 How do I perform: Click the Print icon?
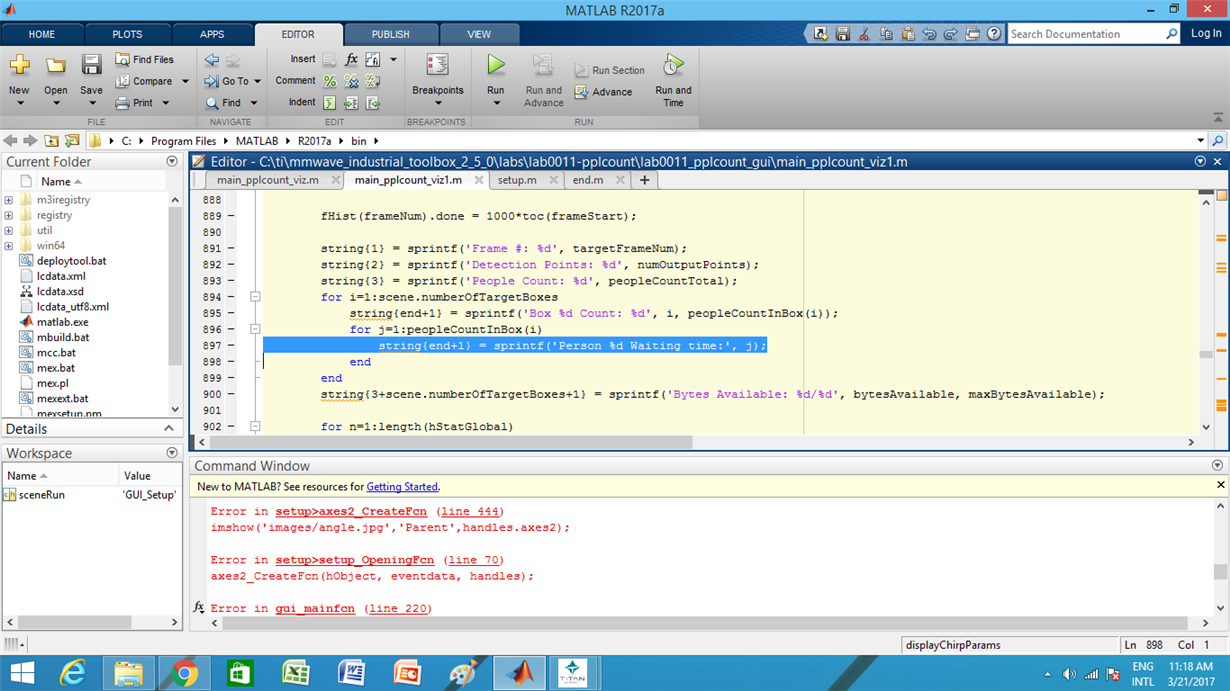tap(122, 103)
